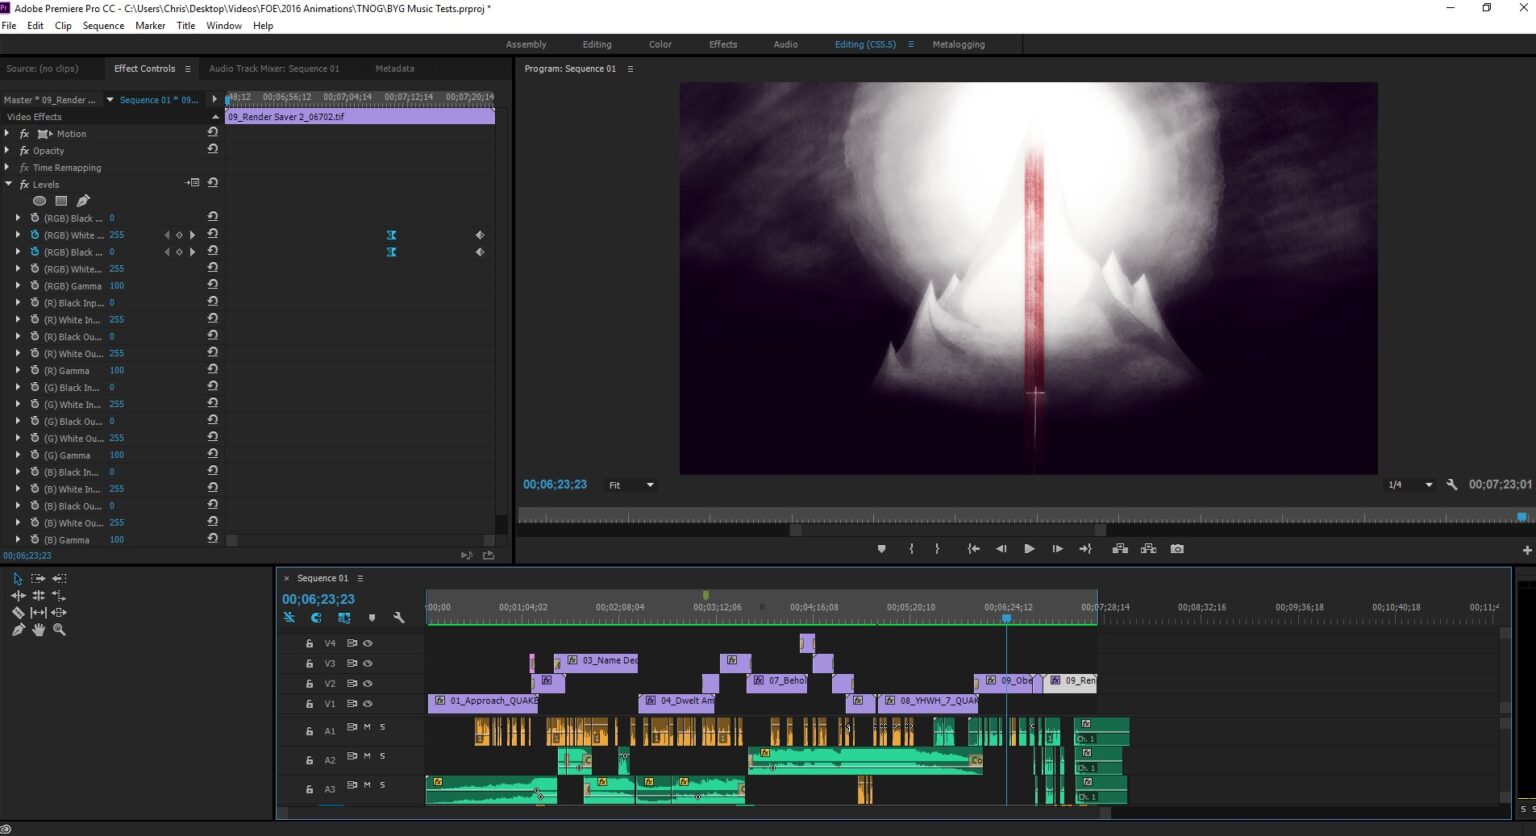The width and height of the screenshot is (1536, 836).
Task: Click (RGB) White keyframe hourglass marker
Action: click(391, 235)
